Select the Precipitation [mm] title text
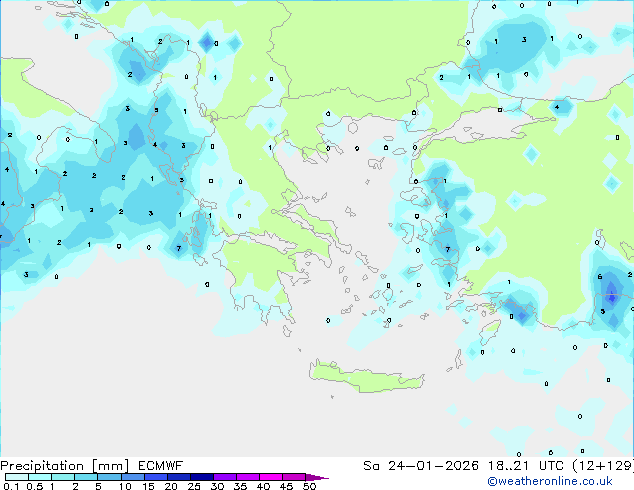Image resolution: width=634 pixels, height=490 pixels. (64, 466)
